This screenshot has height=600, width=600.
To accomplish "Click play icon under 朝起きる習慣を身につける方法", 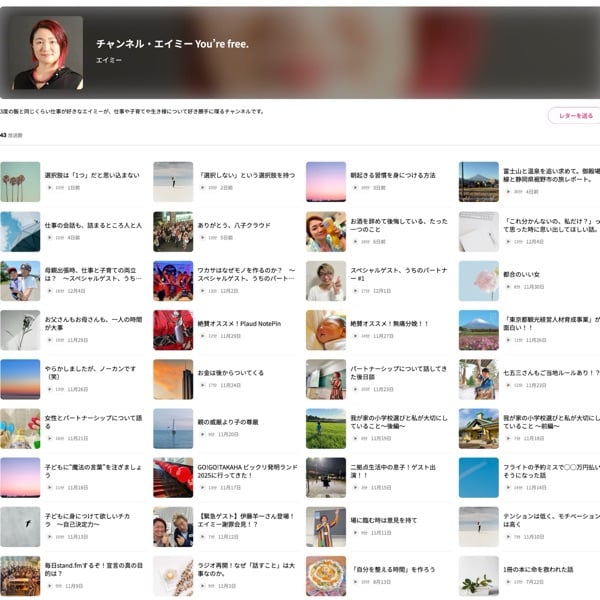I will [x=354, y=188].
